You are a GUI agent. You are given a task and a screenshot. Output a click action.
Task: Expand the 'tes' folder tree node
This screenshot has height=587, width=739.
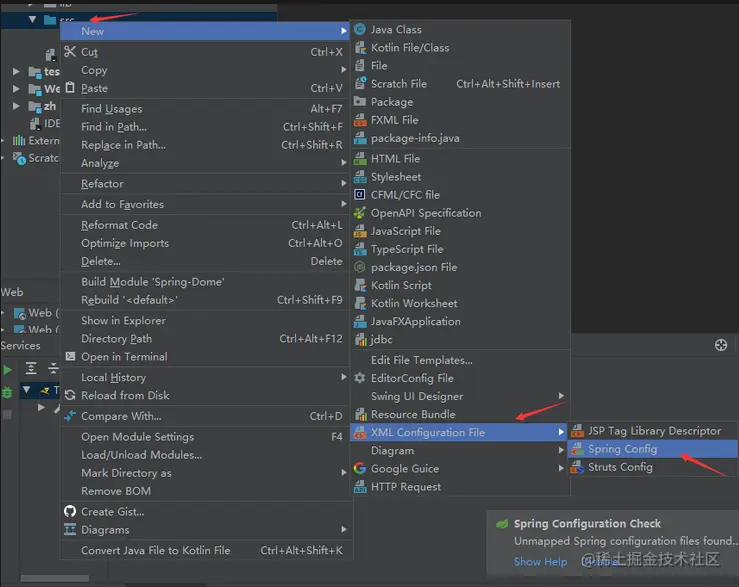[16, 72]
